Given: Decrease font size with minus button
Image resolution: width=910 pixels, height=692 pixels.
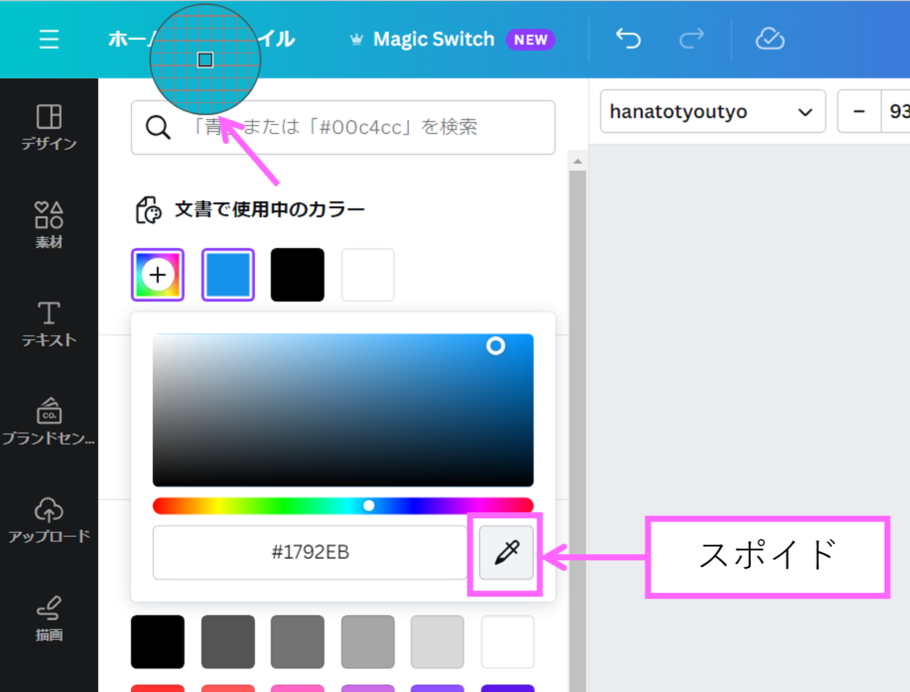Looking at the screenshot, I should point(859,112).
